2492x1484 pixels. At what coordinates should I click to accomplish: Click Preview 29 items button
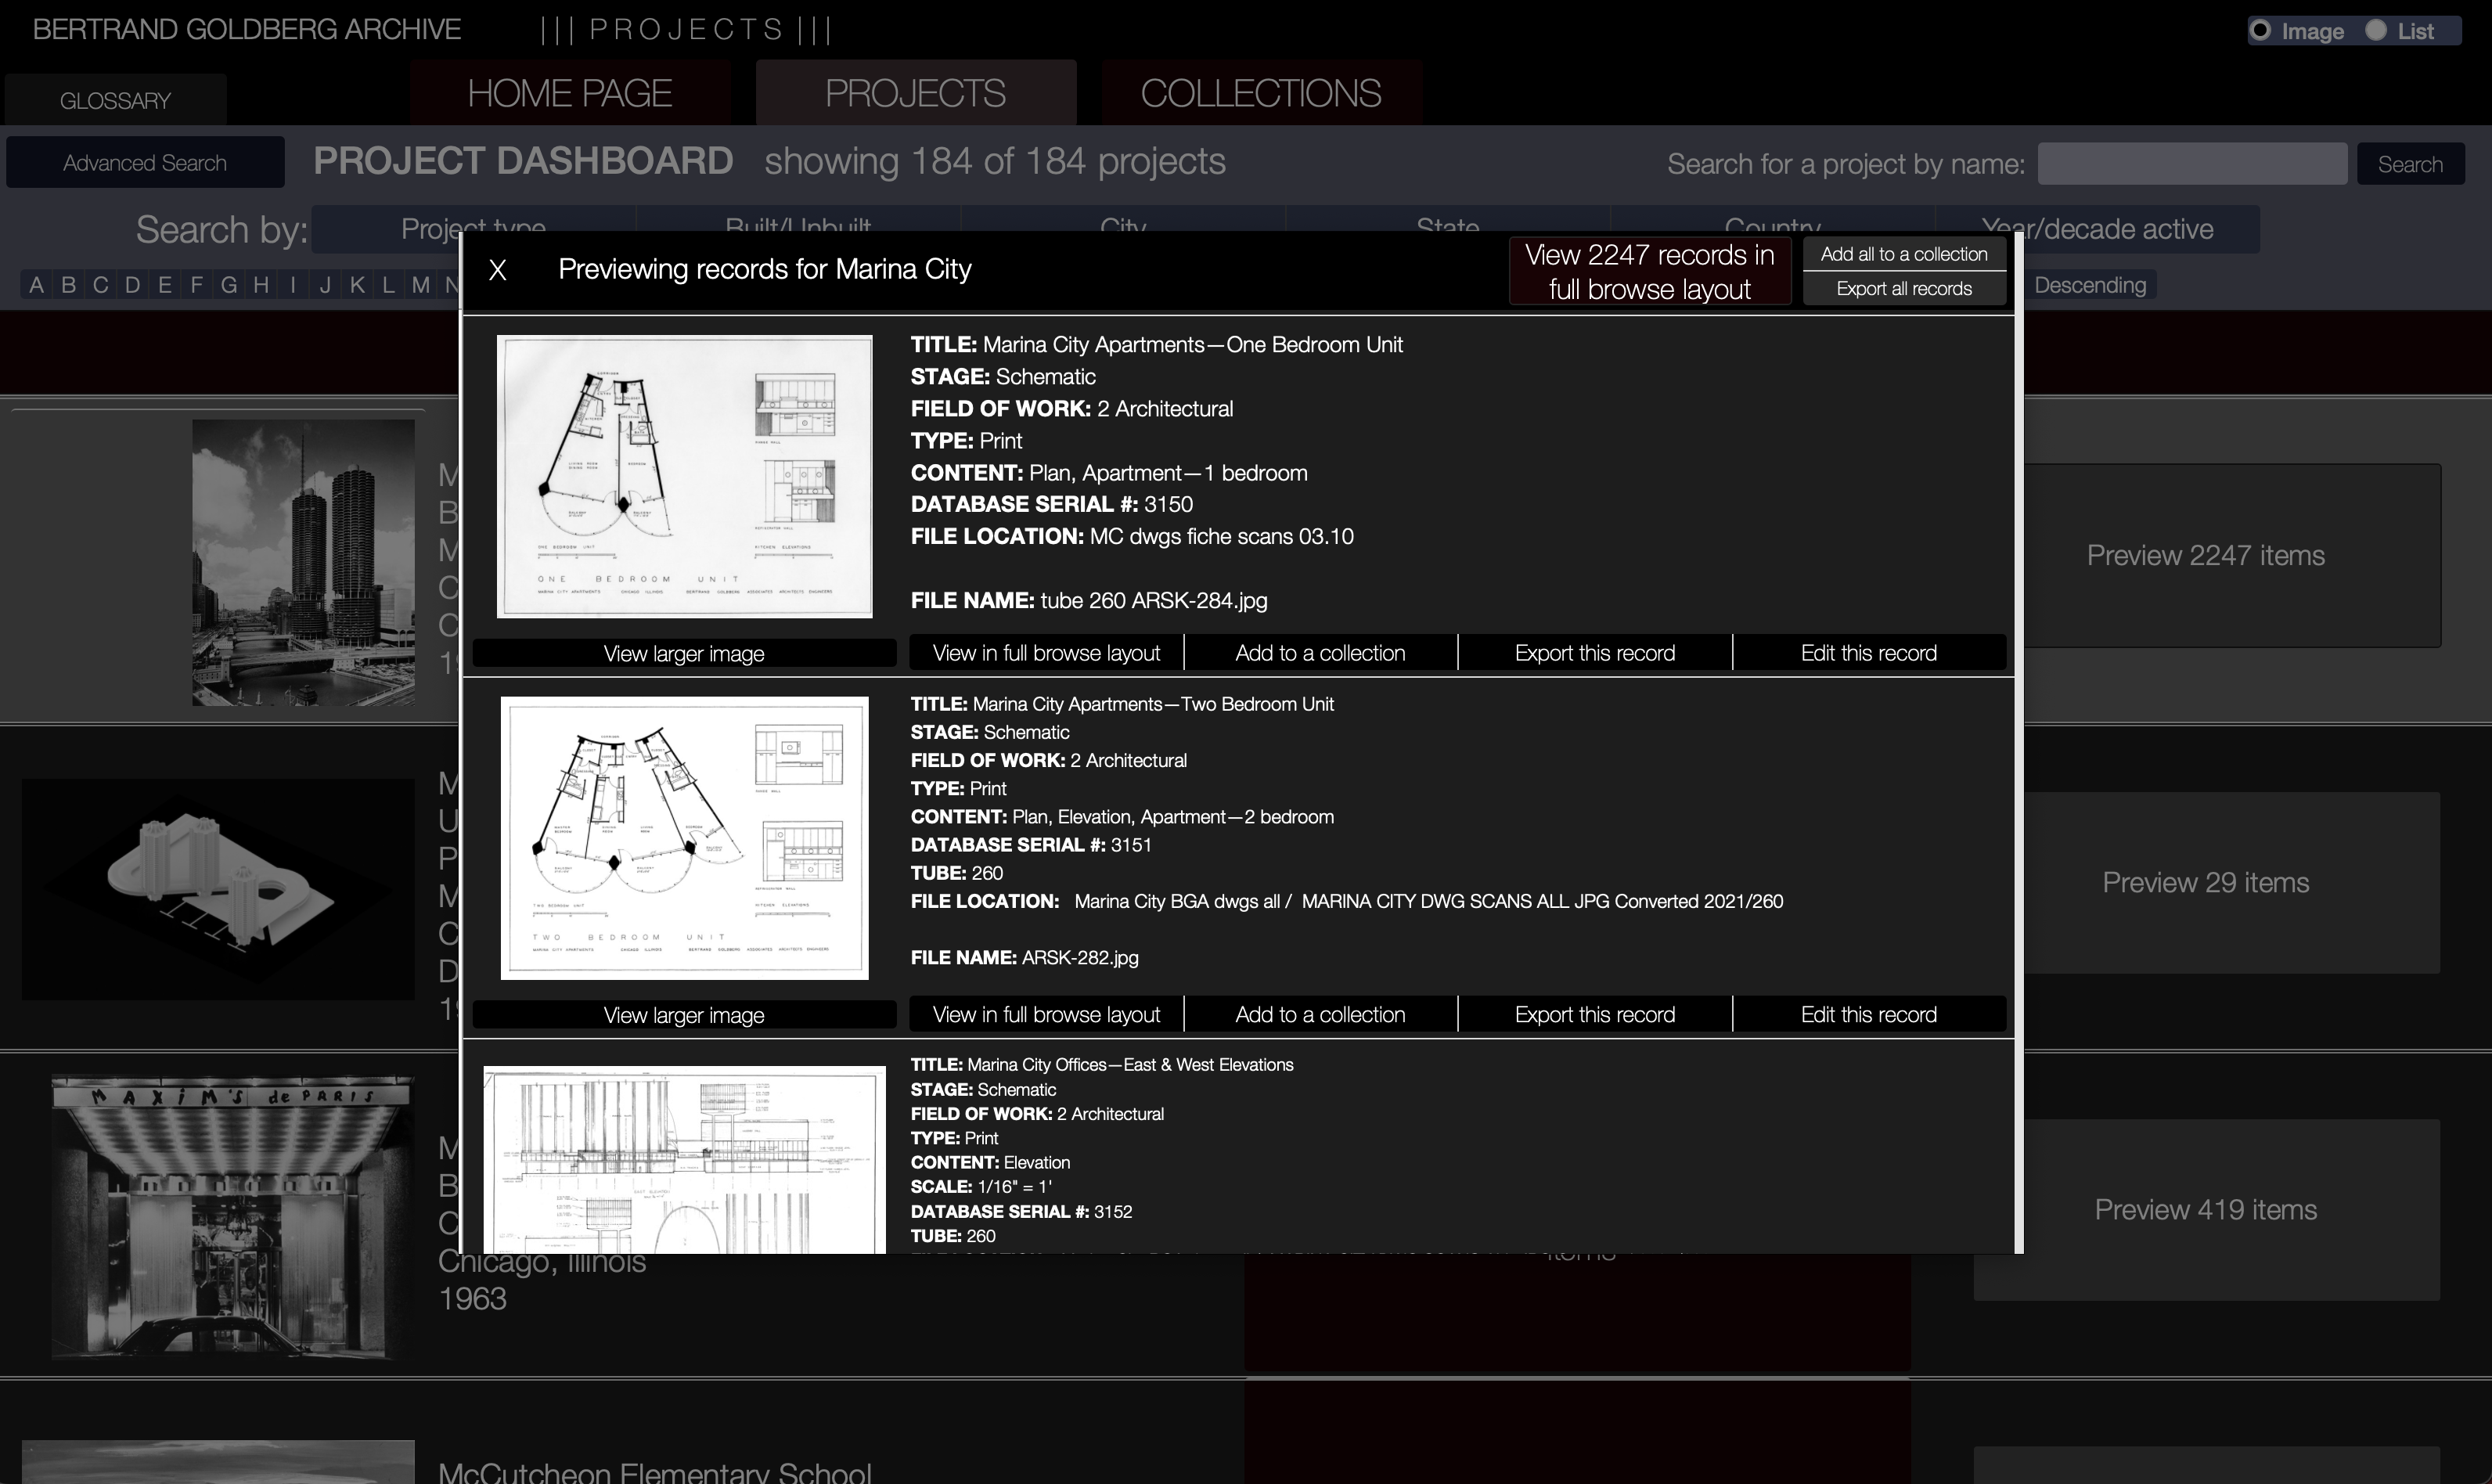[2232, 883]
